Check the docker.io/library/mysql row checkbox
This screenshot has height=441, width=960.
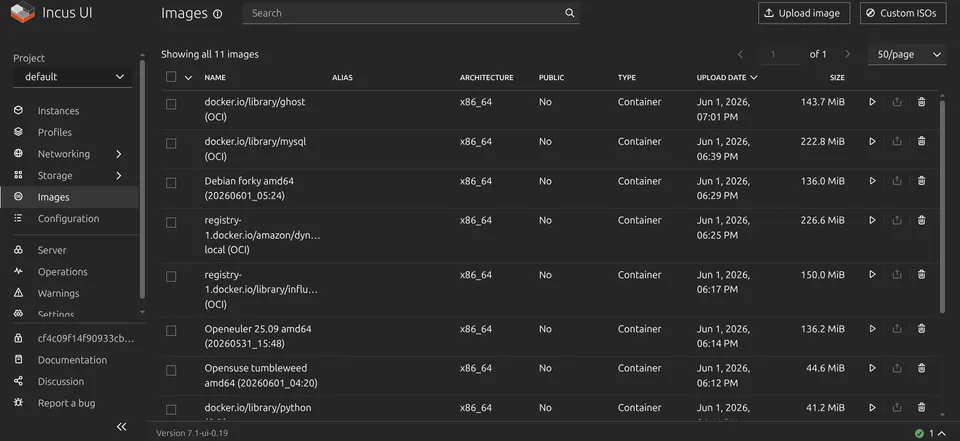pyautogui.click(x=171, y=143)
